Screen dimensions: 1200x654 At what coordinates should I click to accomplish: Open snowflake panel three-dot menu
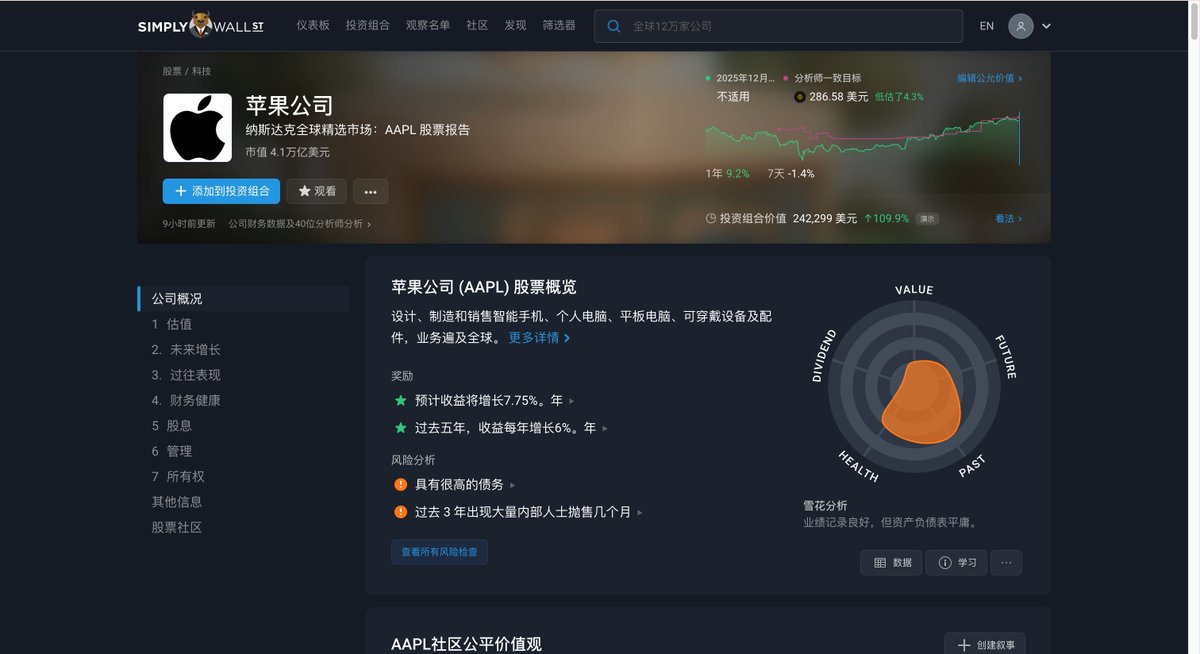pyautogui.click(x=1006, y=562)
